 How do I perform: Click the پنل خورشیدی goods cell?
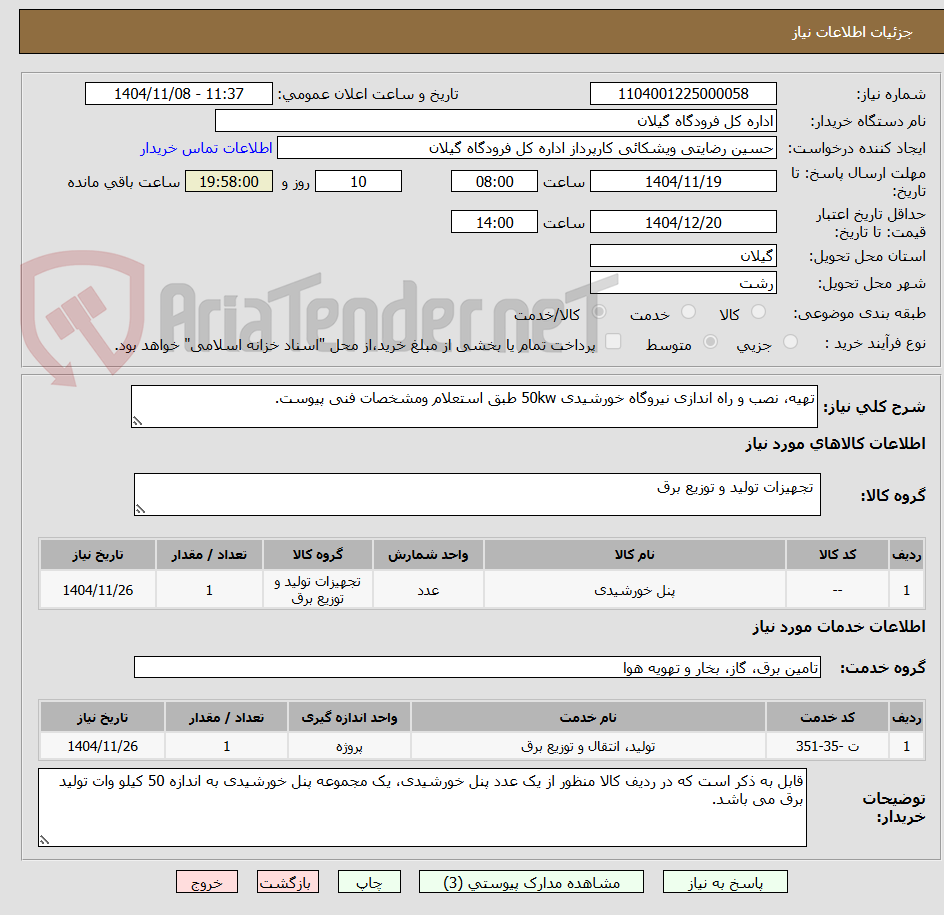click(635, 590)
